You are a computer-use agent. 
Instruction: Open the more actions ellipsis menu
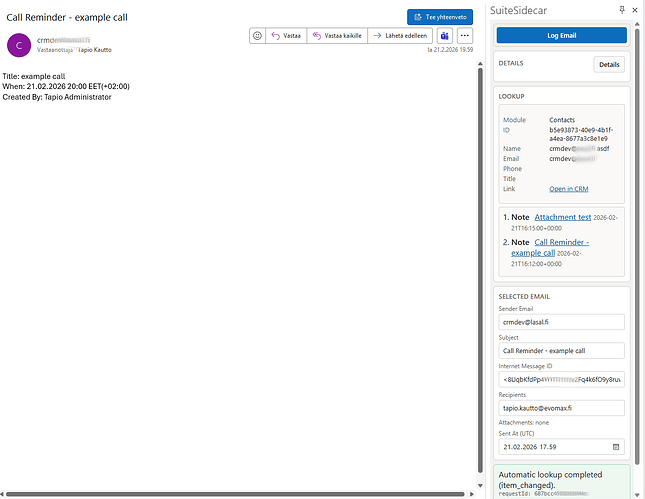click(464, 35)
